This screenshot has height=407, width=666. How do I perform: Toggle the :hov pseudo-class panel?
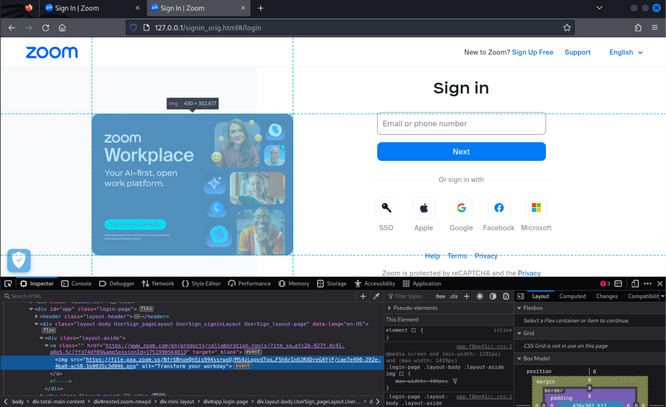tap(440, 297)
